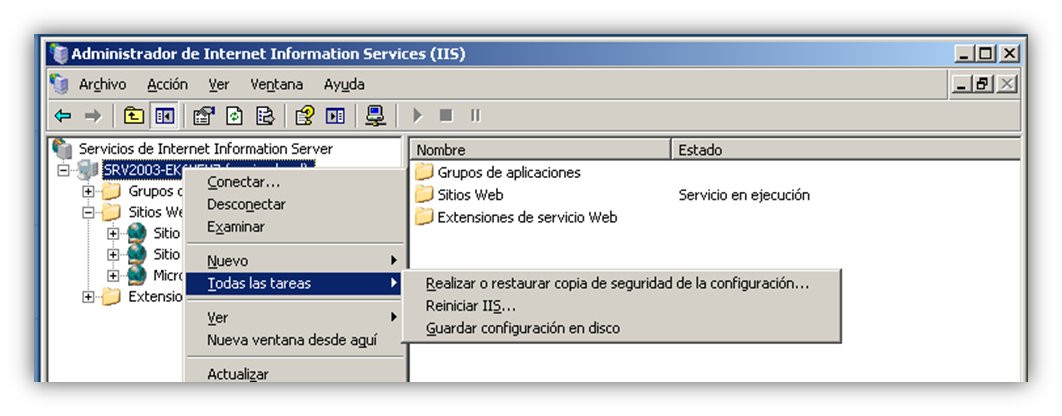Screen dimensions: 1062x416
Task: Choose Examinar in the context menu
Action: pos(295,226)
